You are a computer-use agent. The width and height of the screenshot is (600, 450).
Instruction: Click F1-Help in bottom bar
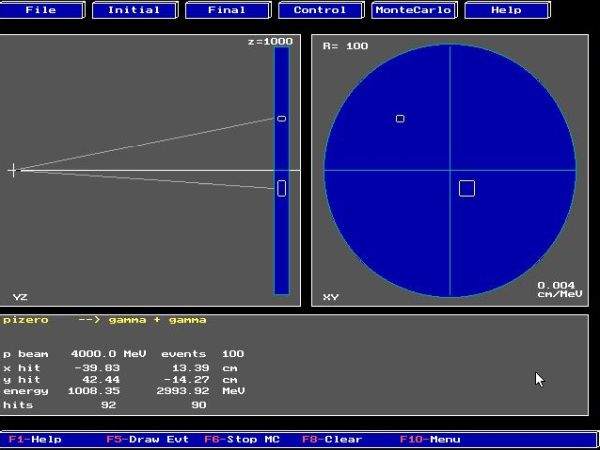pos(35,439)
